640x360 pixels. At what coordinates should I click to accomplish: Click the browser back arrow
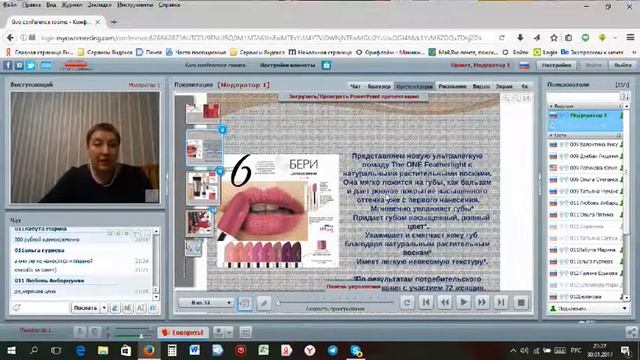(x=10, y=38)
